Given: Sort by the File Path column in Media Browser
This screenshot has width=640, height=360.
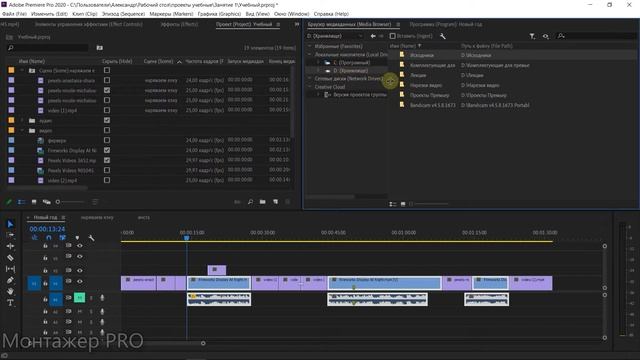Looking at the screenshot, I should pos(487,46).
